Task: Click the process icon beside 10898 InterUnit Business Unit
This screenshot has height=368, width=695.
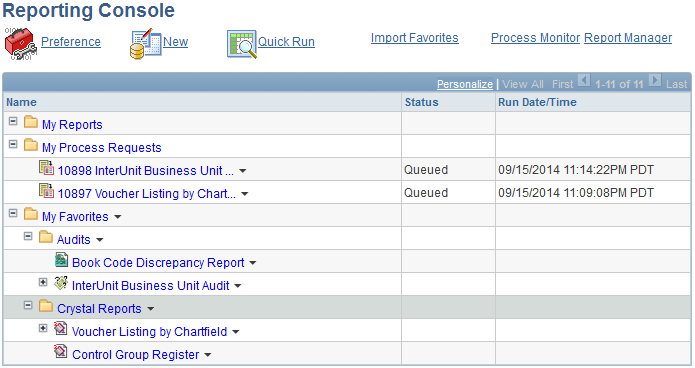Action: coord(47,168)
